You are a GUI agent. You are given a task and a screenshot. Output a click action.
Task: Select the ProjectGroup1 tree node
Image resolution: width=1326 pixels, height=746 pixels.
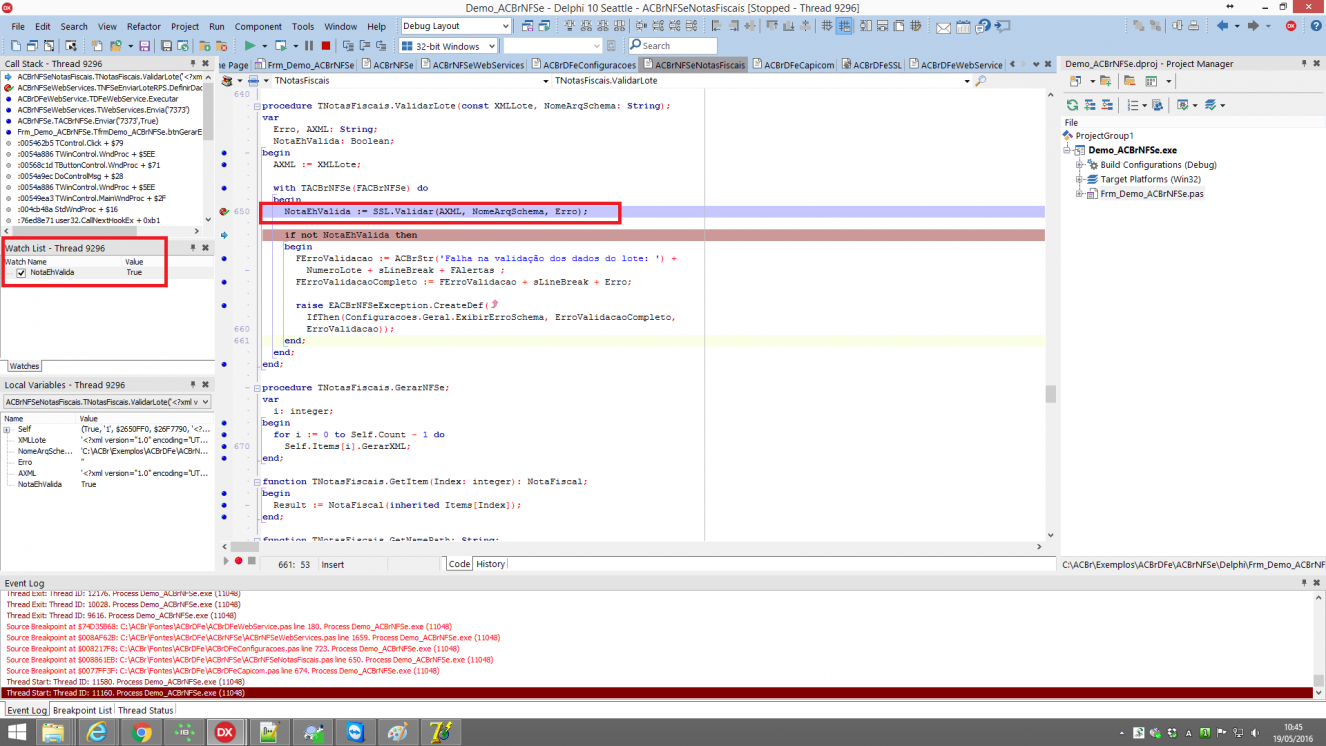tap(1104, 136)
